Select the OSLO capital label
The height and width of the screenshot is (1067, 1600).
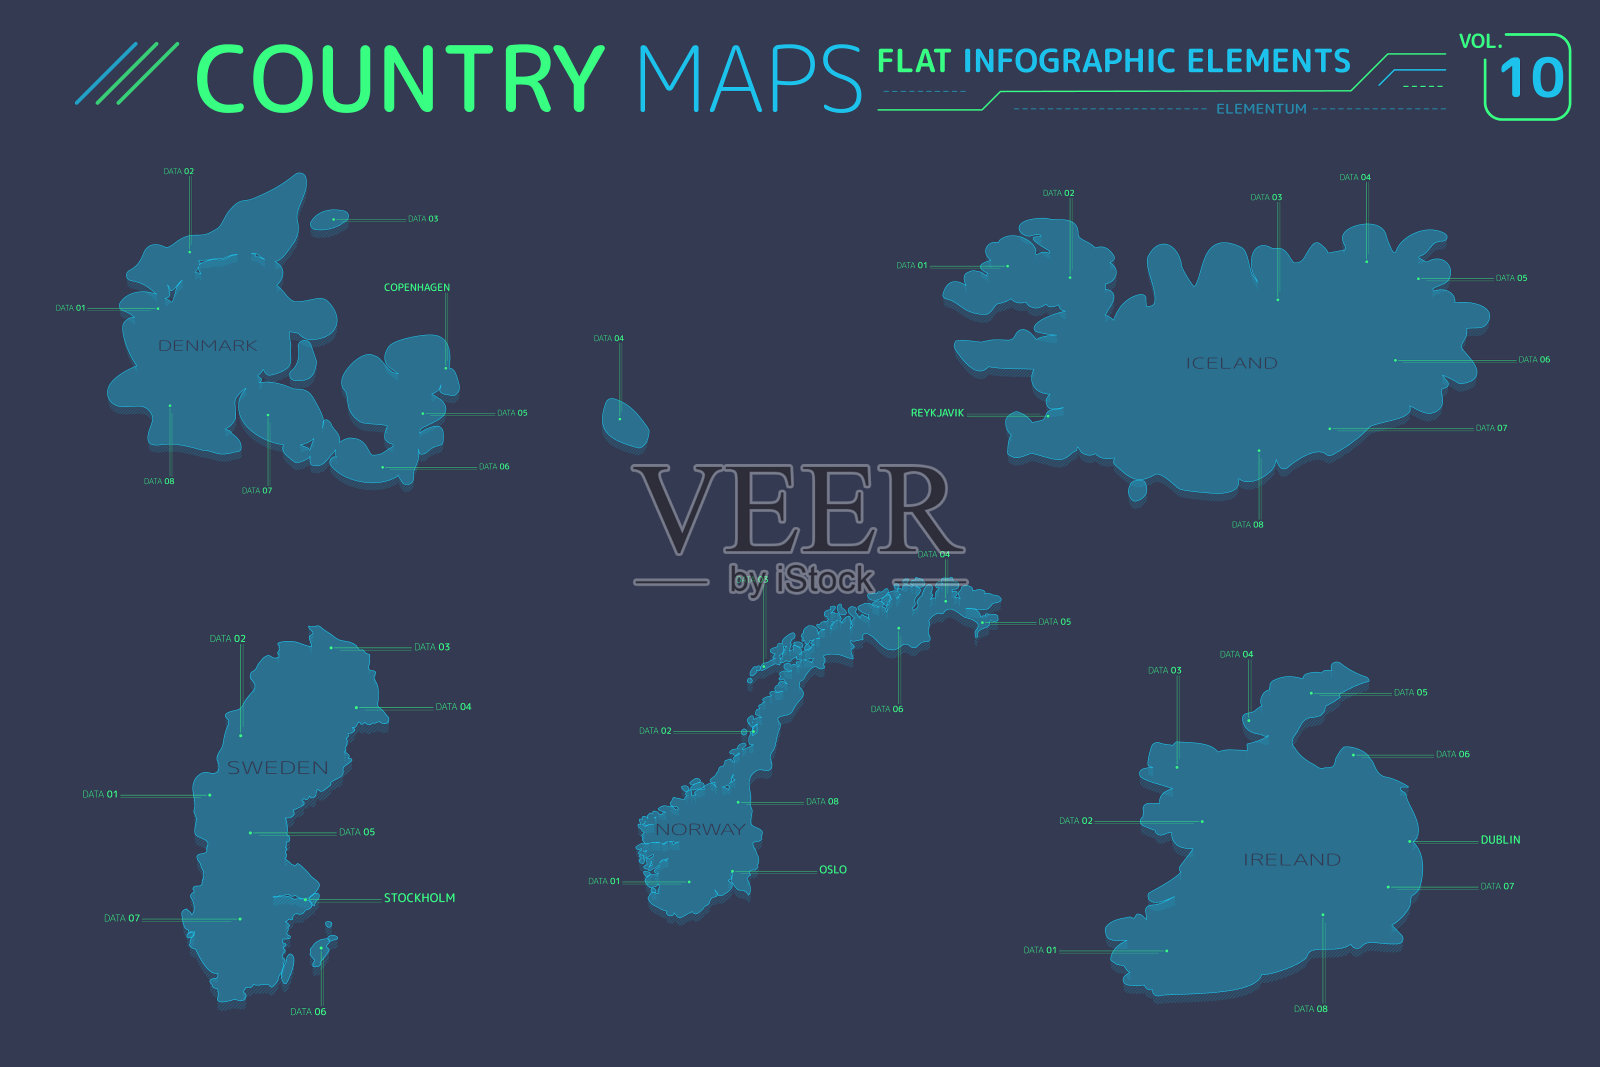click(x=832, y=870)
